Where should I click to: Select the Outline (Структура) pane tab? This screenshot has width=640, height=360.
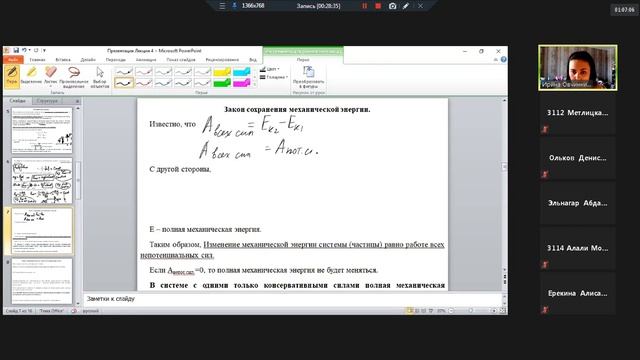coord(47,101)
